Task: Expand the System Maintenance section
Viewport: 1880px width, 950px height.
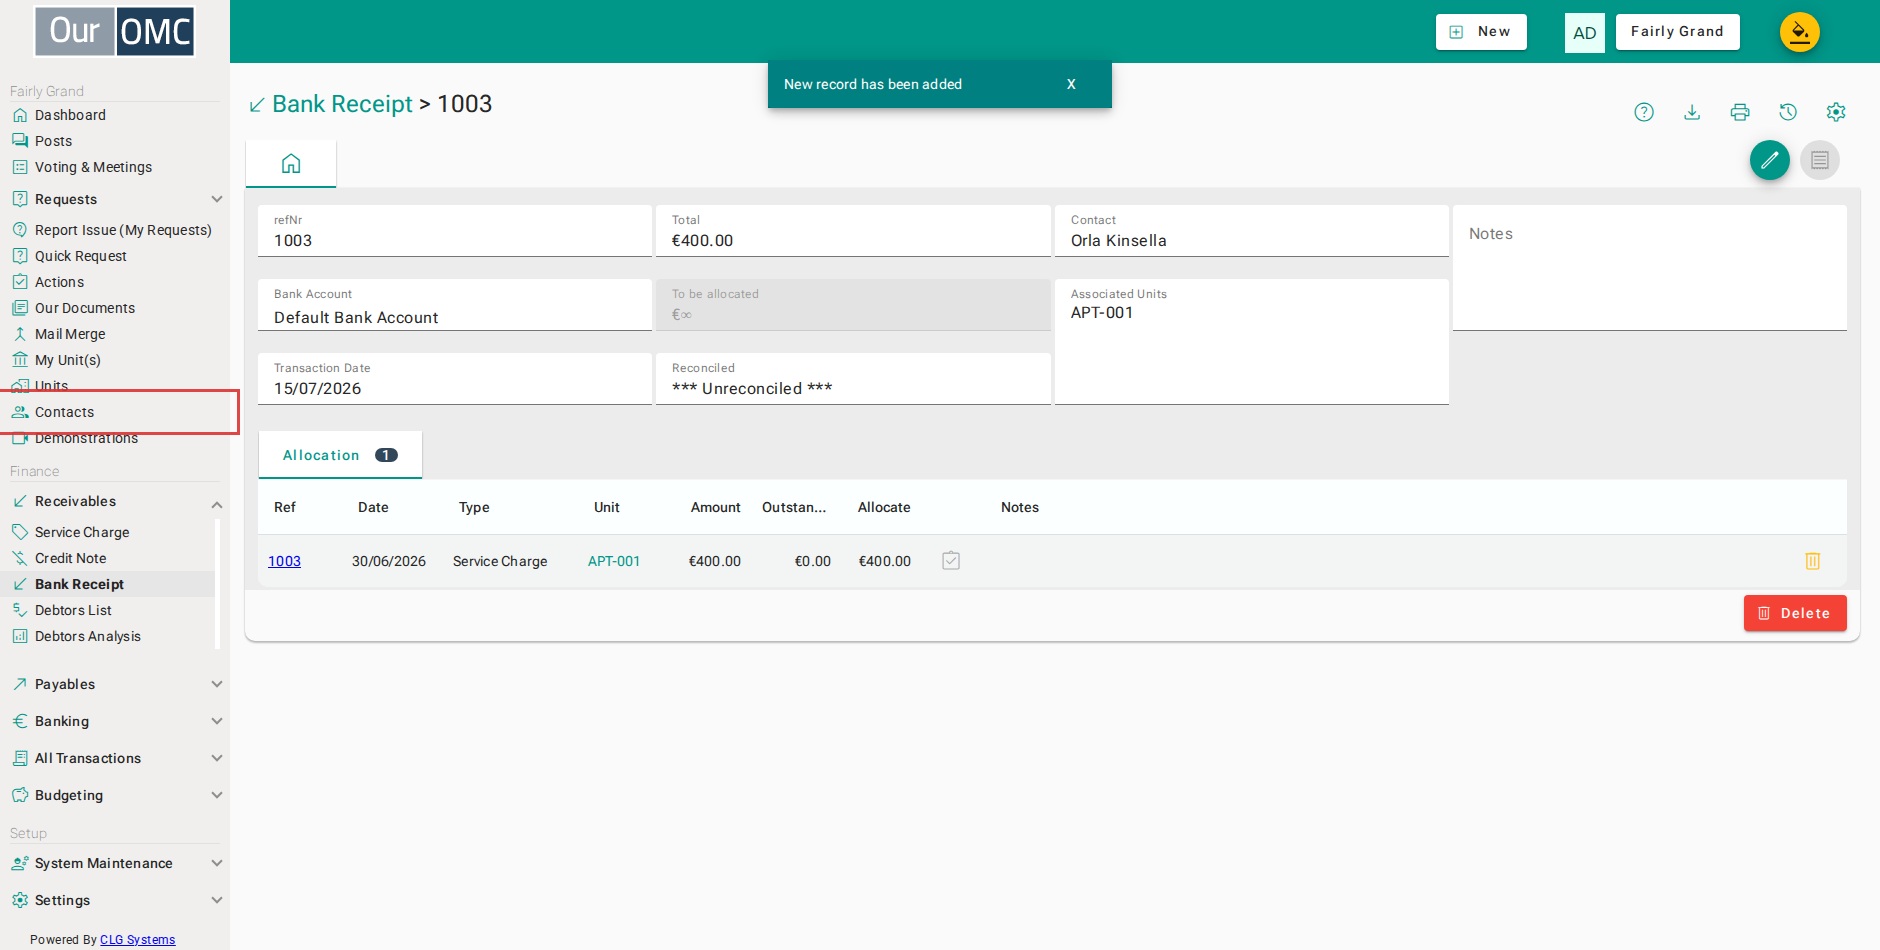Action: pos(217,863)
